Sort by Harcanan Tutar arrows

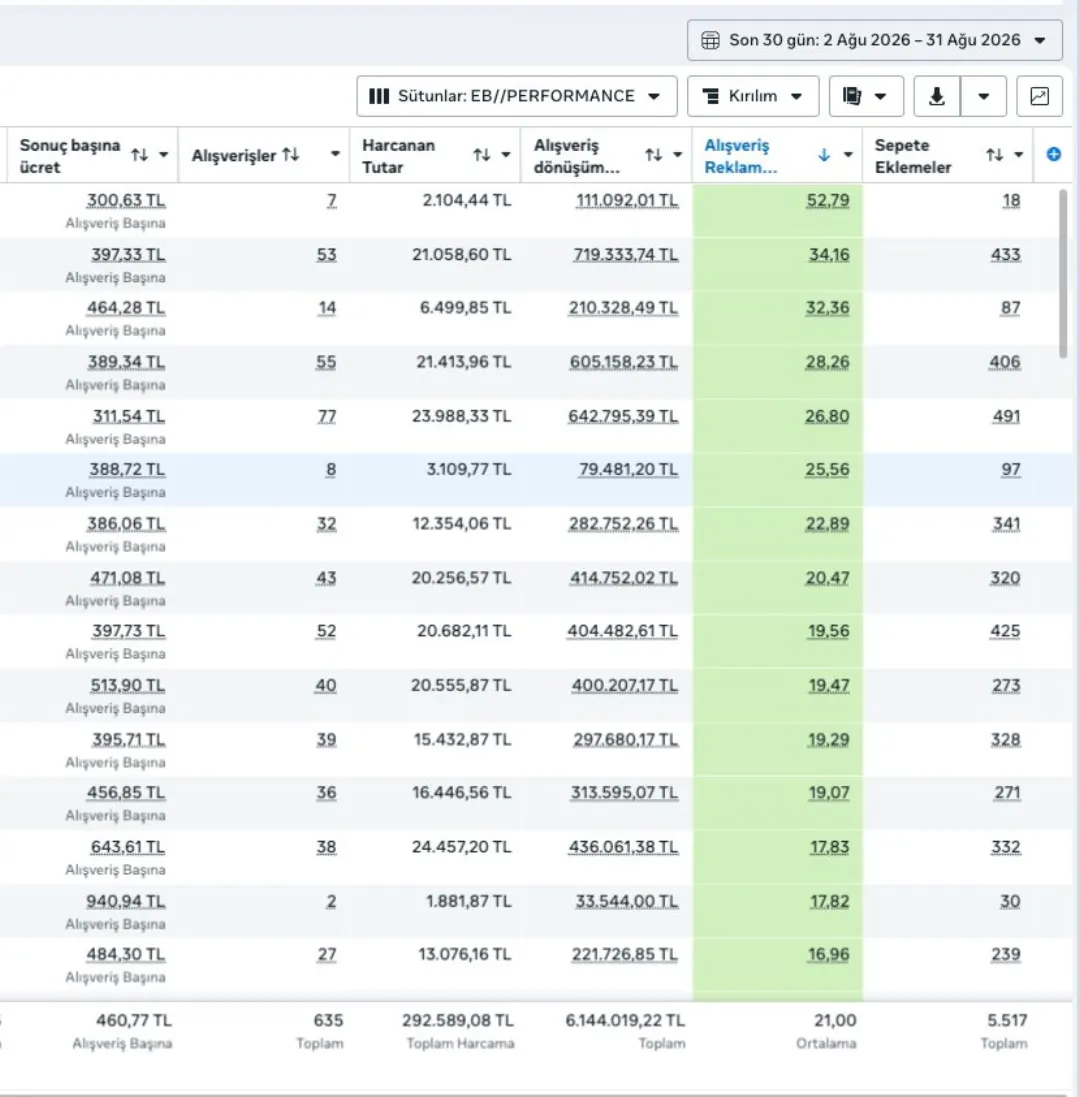click(481, 155)
